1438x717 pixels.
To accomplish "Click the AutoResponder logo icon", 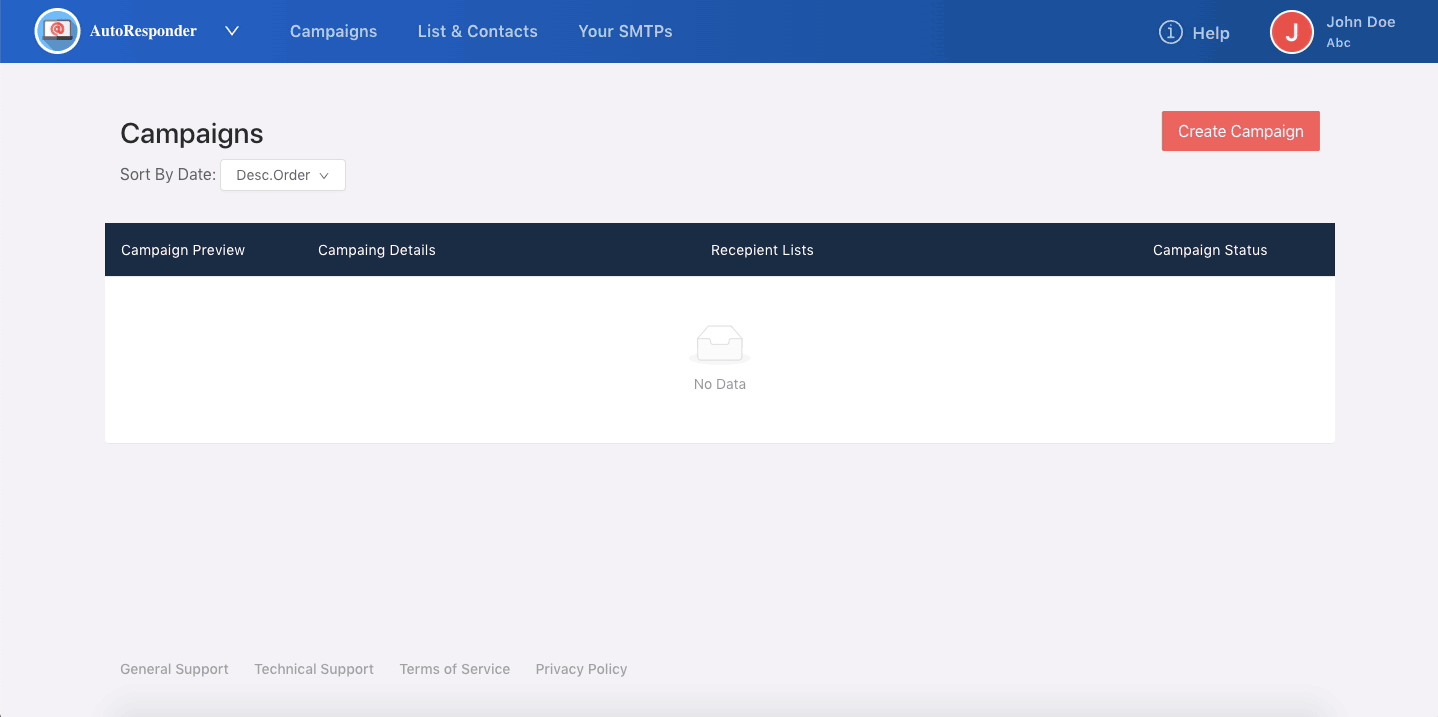I will pyautogui.click(x=57, y=31).
